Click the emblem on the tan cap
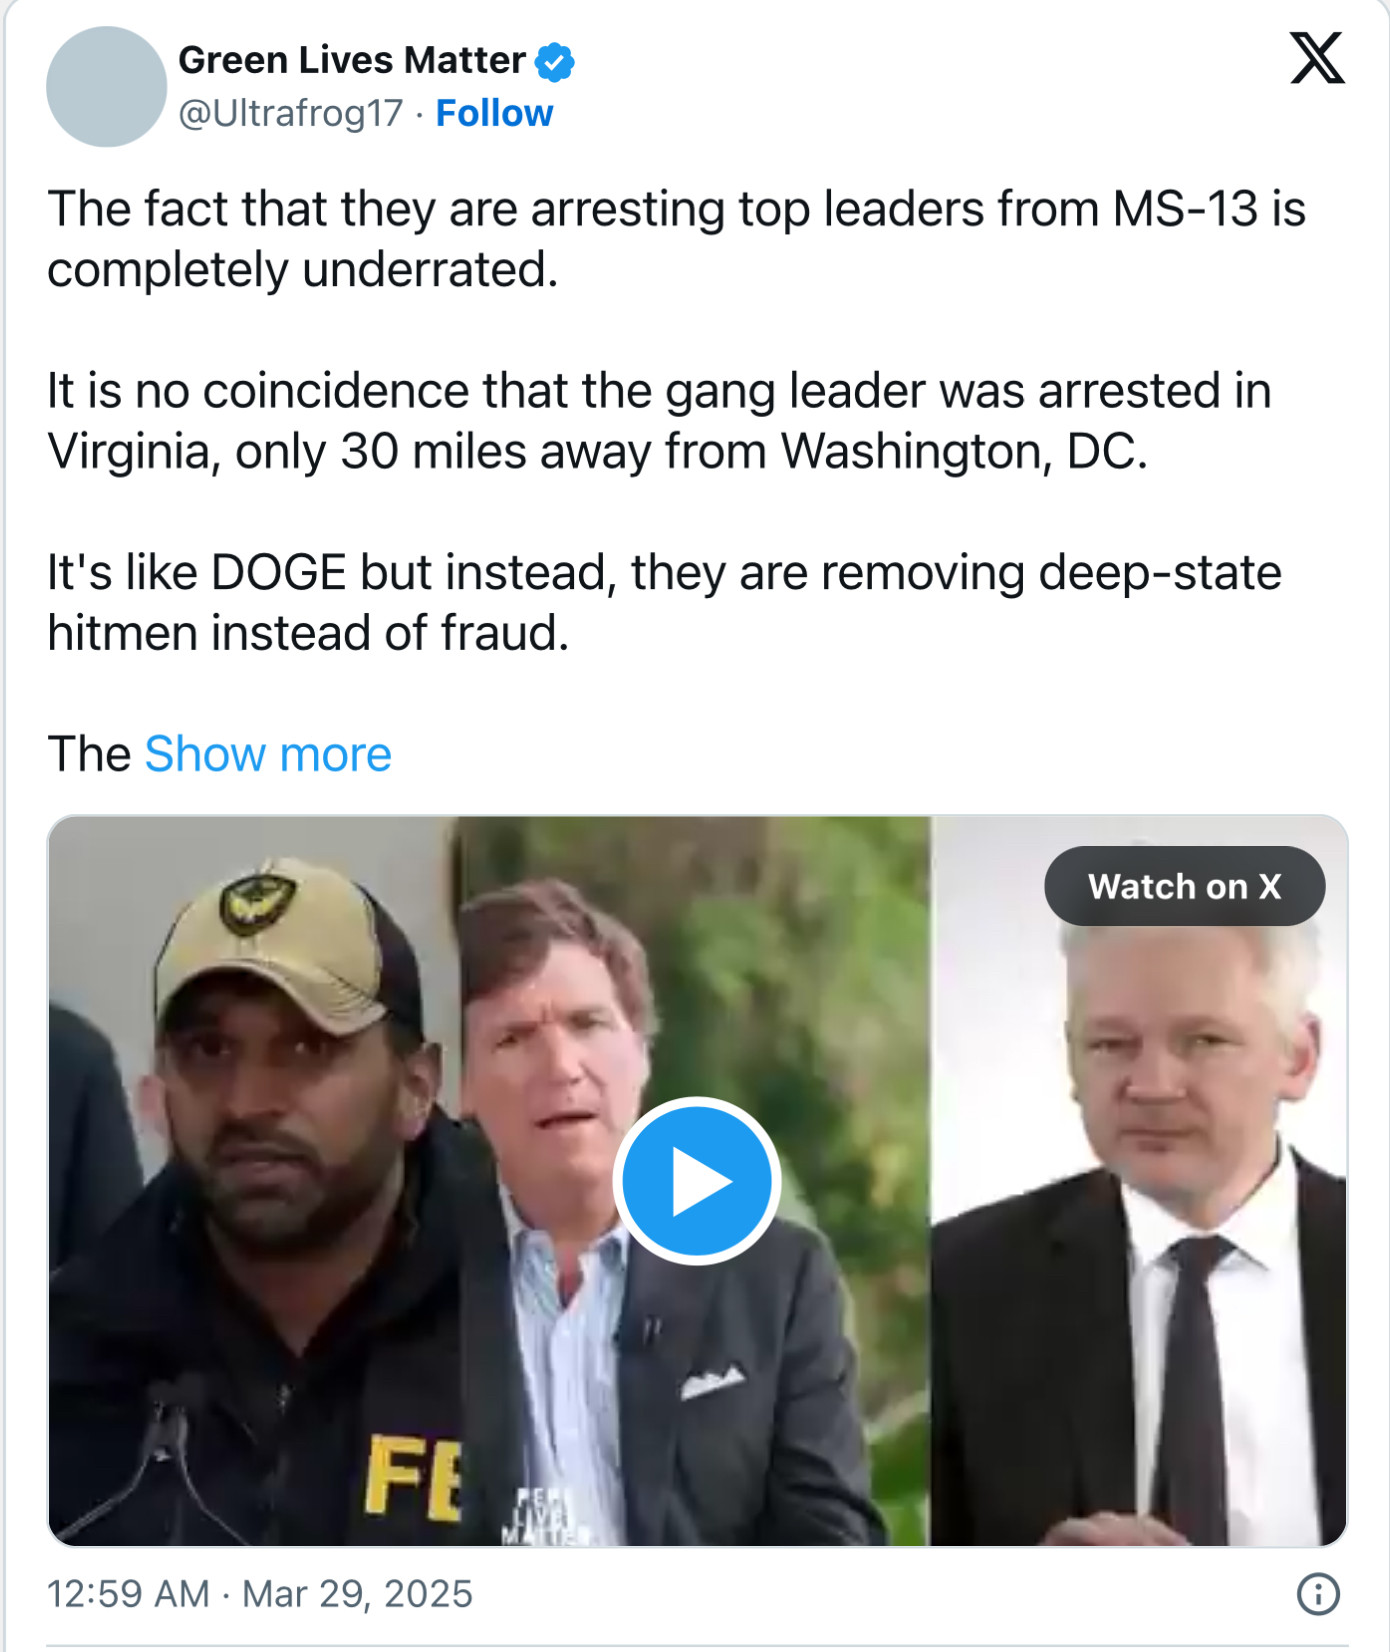This screenshot has height=1652, width=1390. pyautogui.click(x=257, y=902)
